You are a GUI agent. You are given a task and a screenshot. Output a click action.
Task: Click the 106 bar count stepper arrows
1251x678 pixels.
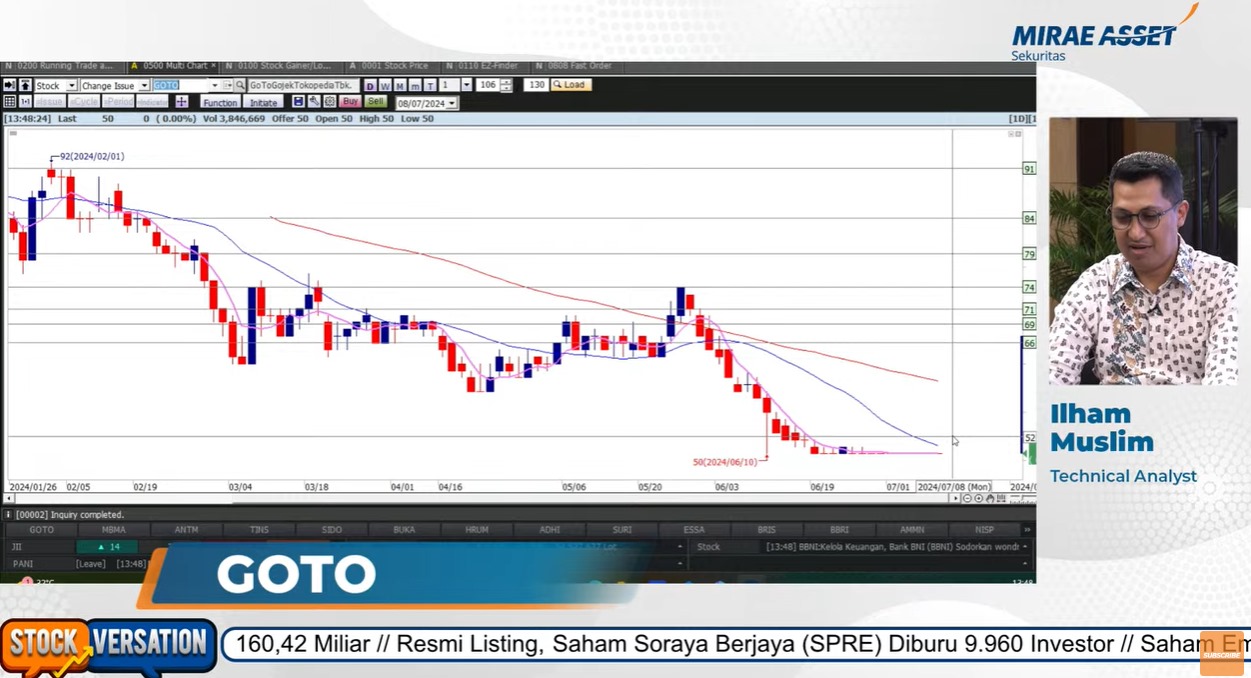click(506, 86)
